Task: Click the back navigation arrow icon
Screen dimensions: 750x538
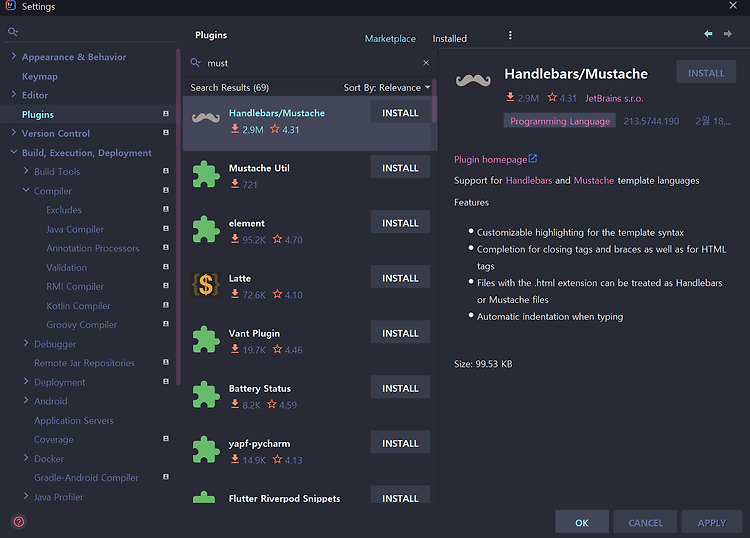Action: click(708, 33)
